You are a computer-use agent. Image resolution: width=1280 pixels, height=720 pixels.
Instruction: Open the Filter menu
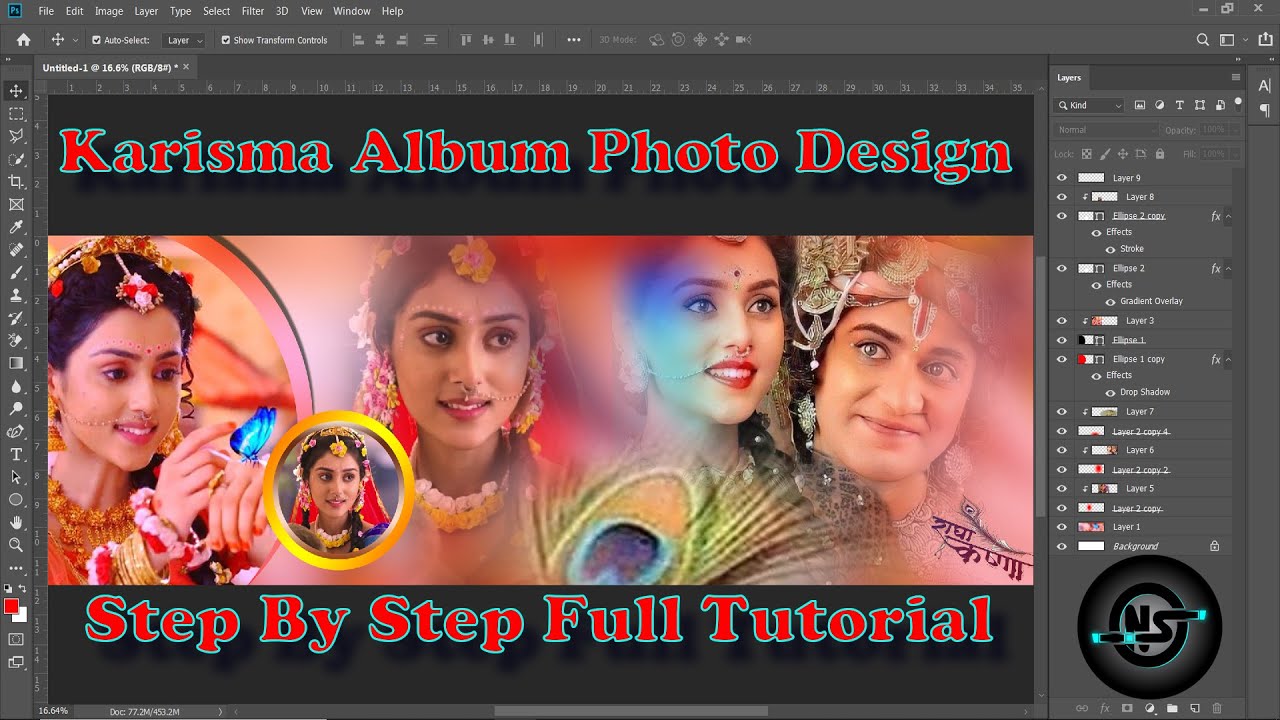253,11
